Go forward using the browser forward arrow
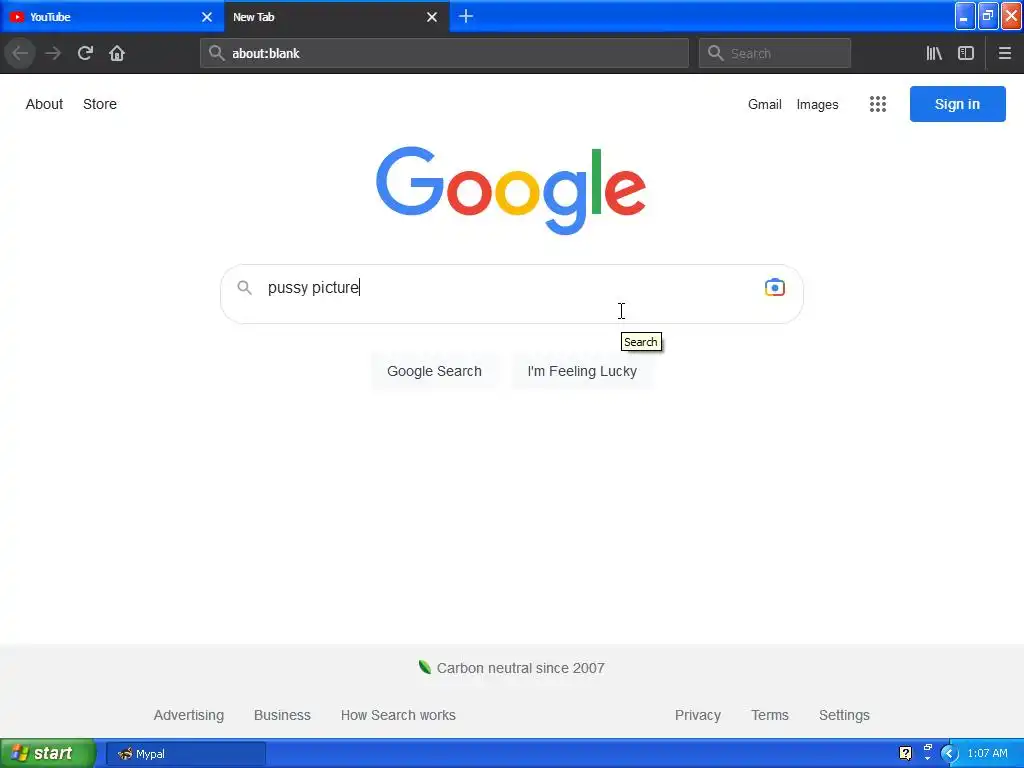 click(x=53, y=53)
